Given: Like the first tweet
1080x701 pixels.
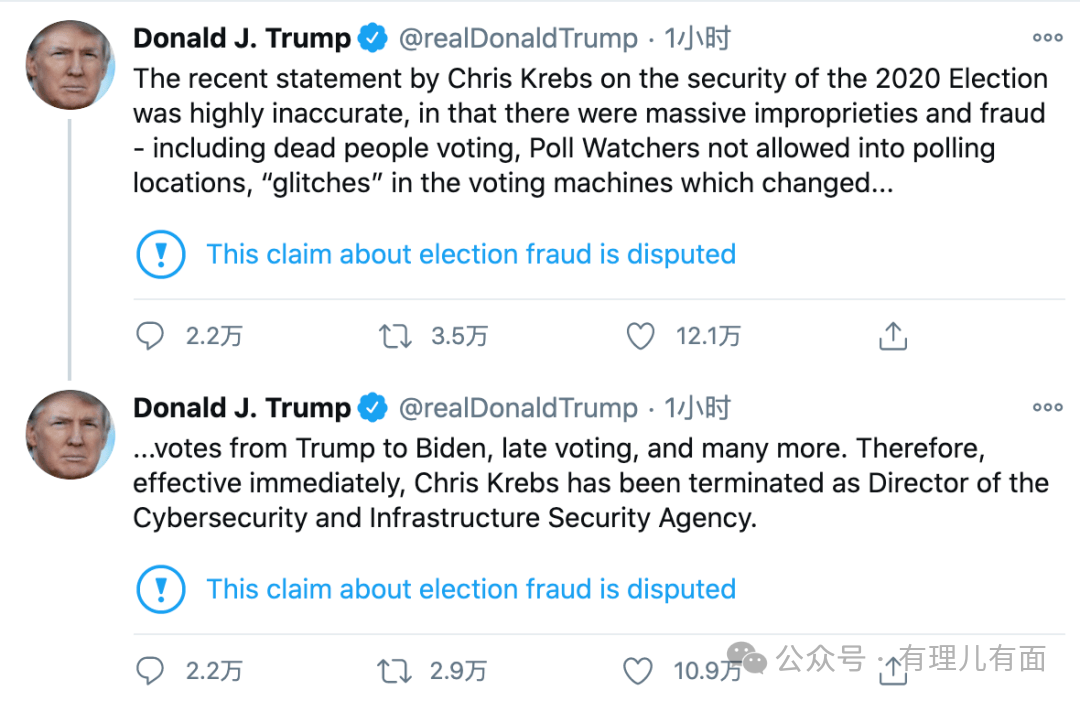Looking at the screenshot, I should 640,336.
